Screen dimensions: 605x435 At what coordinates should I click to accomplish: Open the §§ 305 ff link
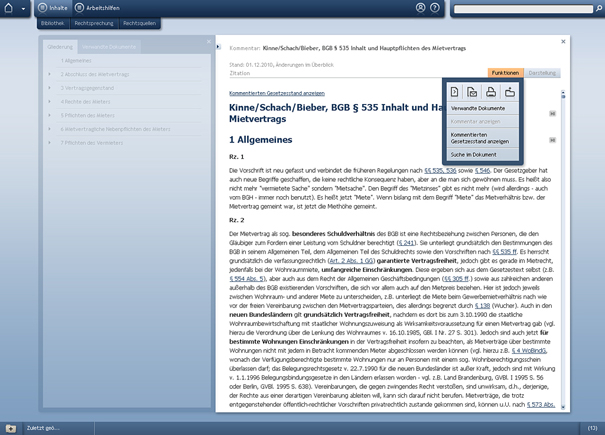point(456,279)
